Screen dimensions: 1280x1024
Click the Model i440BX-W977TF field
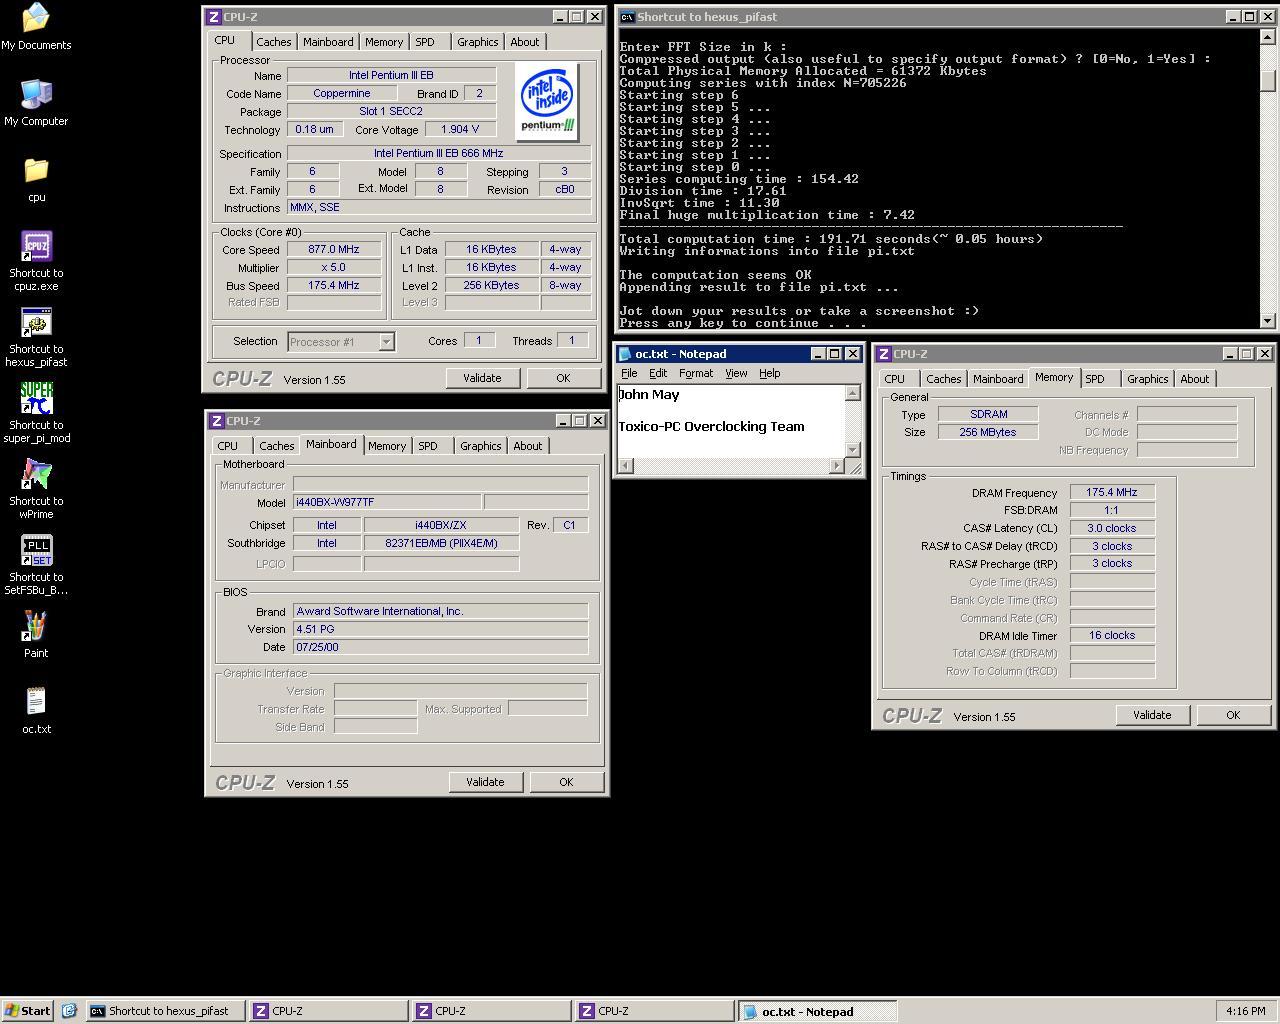click(387, 503)
